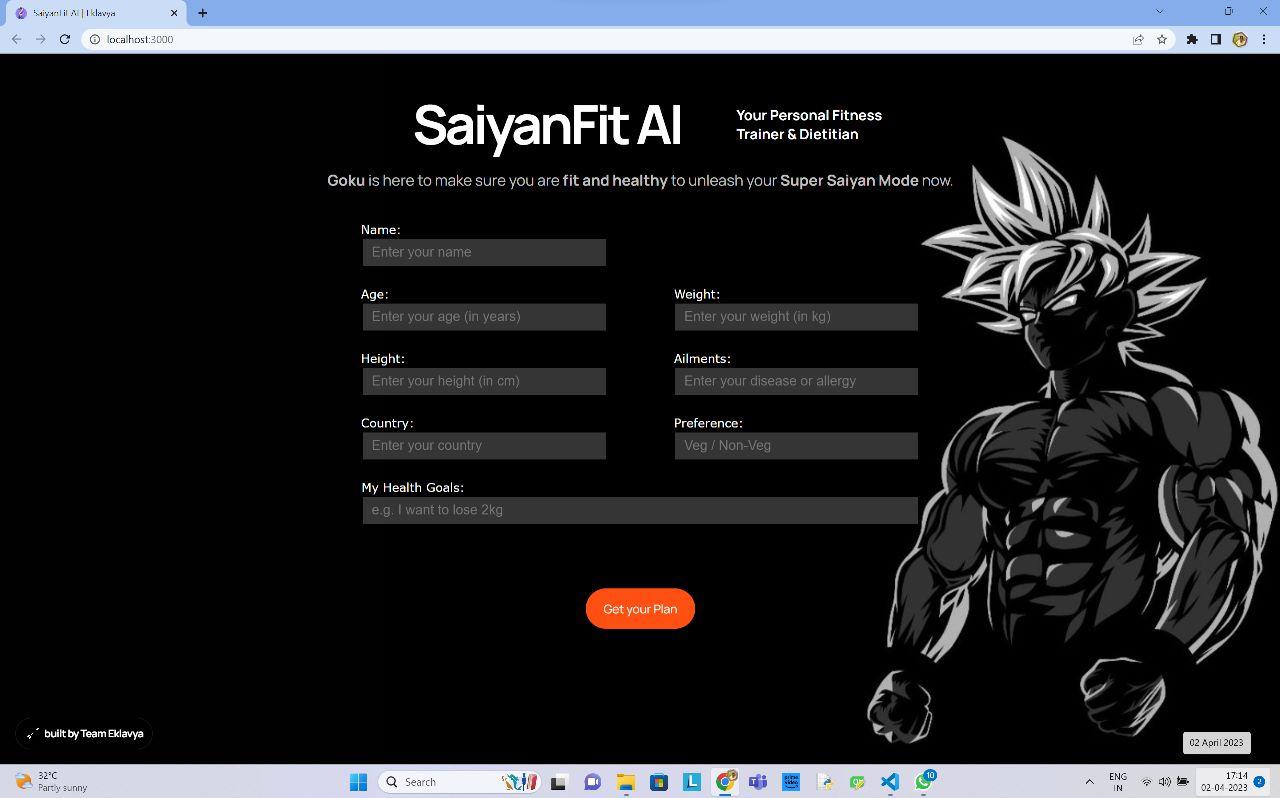Open the built by Team Eklavya badge
Viewport: 1280px width, 798px height.
(84, 734)
